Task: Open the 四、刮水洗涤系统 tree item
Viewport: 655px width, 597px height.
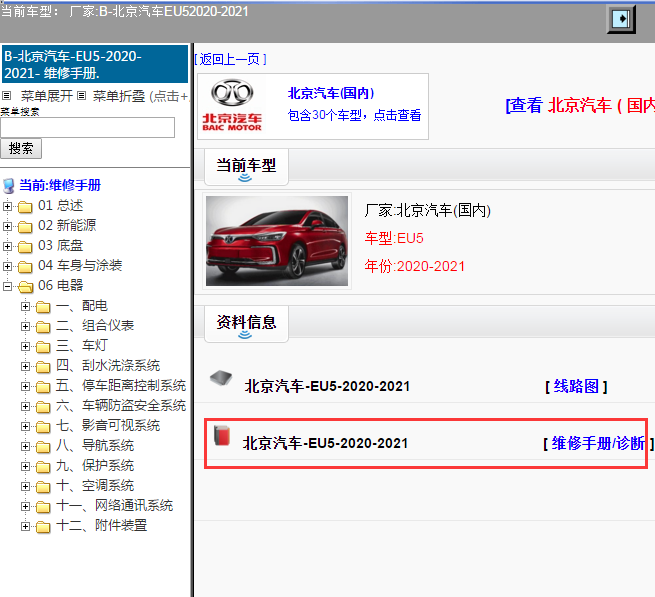Action: pyautogui.click(x=108, y=366)
